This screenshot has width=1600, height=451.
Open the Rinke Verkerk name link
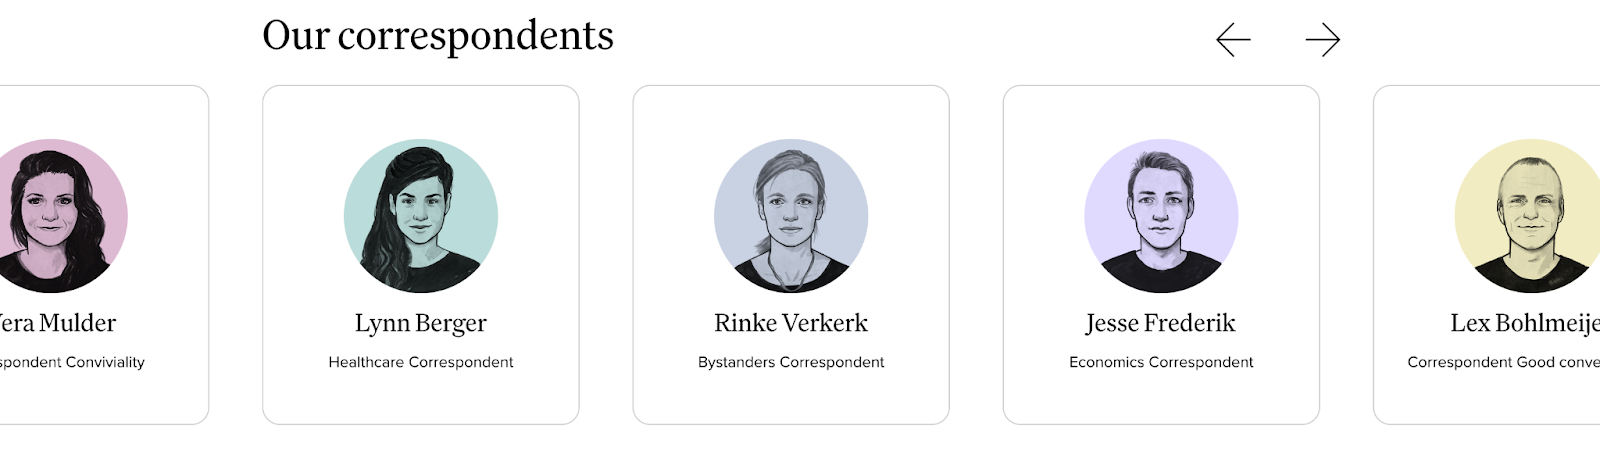pyautogui.click(x=791, y=323)
